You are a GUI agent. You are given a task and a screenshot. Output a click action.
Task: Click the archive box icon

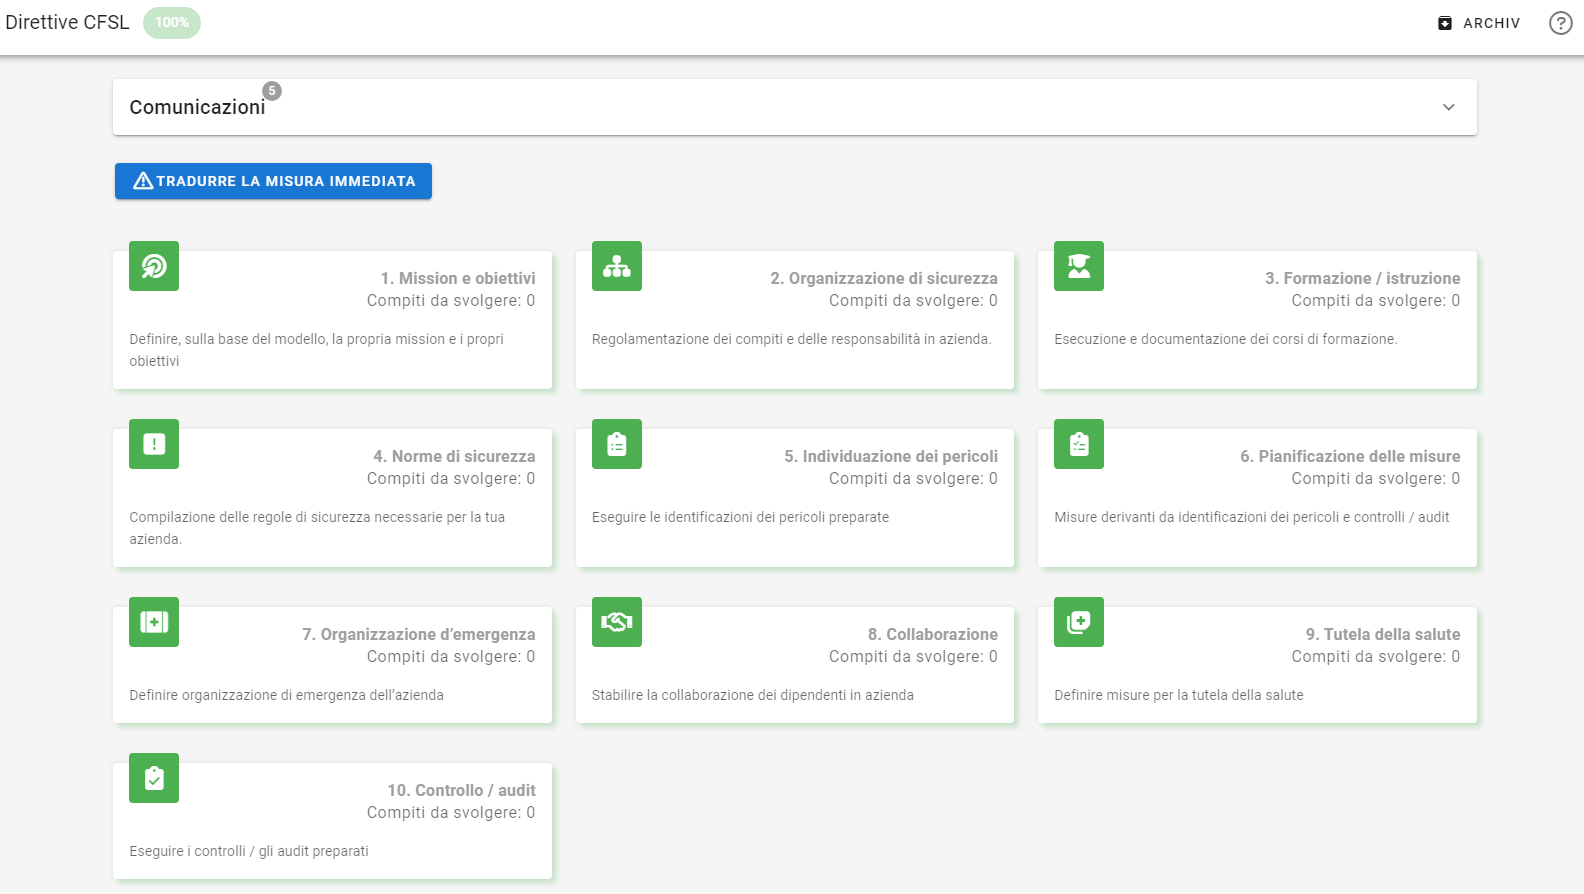point(1445,23)
